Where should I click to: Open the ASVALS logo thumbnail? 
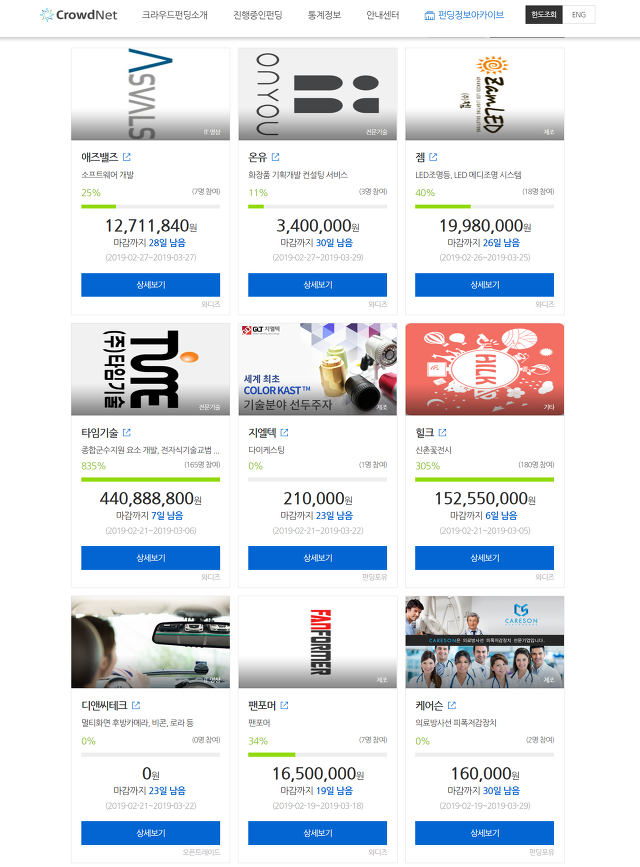(150, 94)
